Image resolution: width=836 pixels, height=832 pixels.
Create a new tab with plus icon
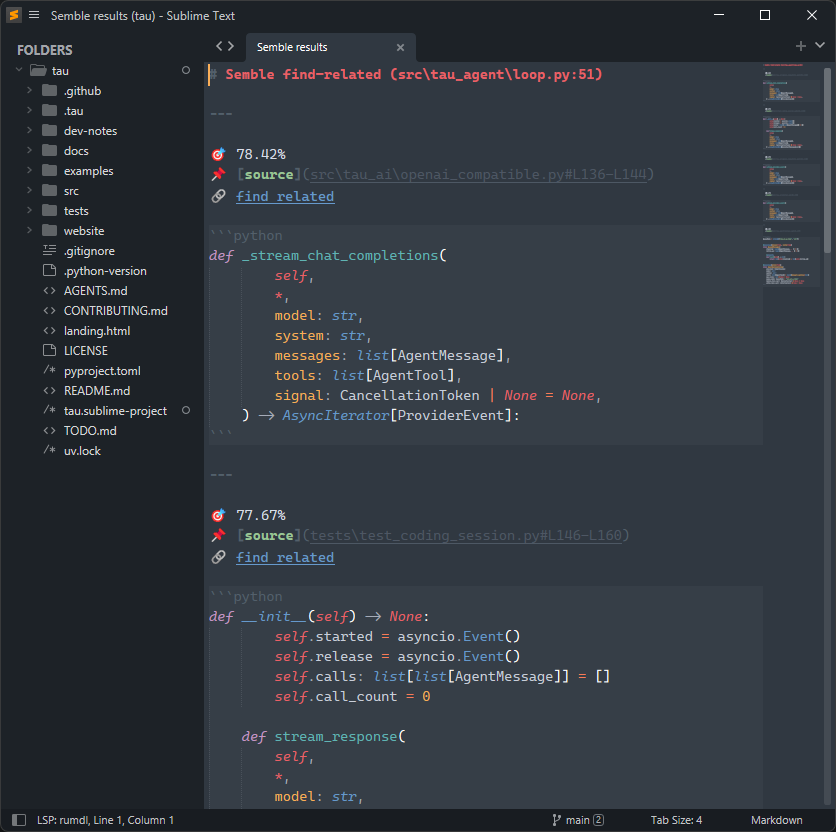pos(800,46)
